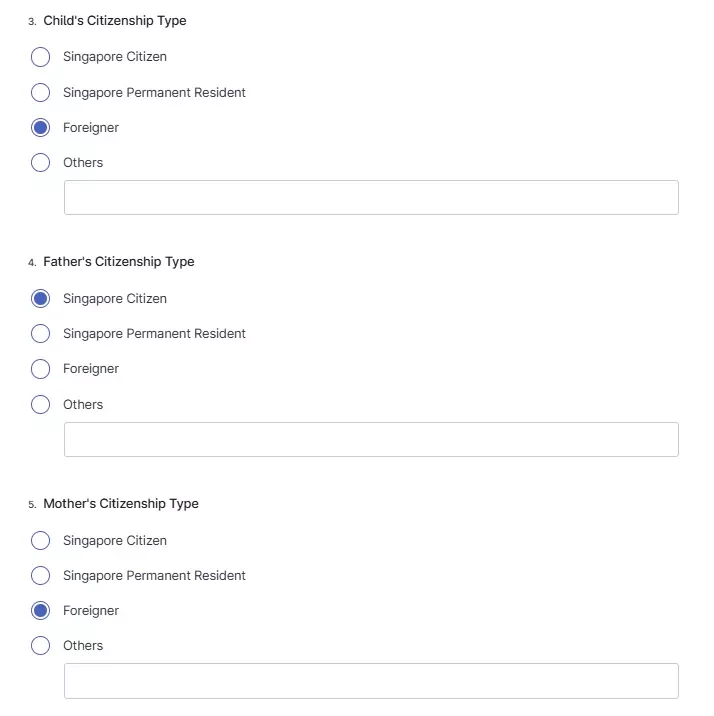
Task: Select Foreigner under Mother's Citizenship Type
Action: click(40, 611)
